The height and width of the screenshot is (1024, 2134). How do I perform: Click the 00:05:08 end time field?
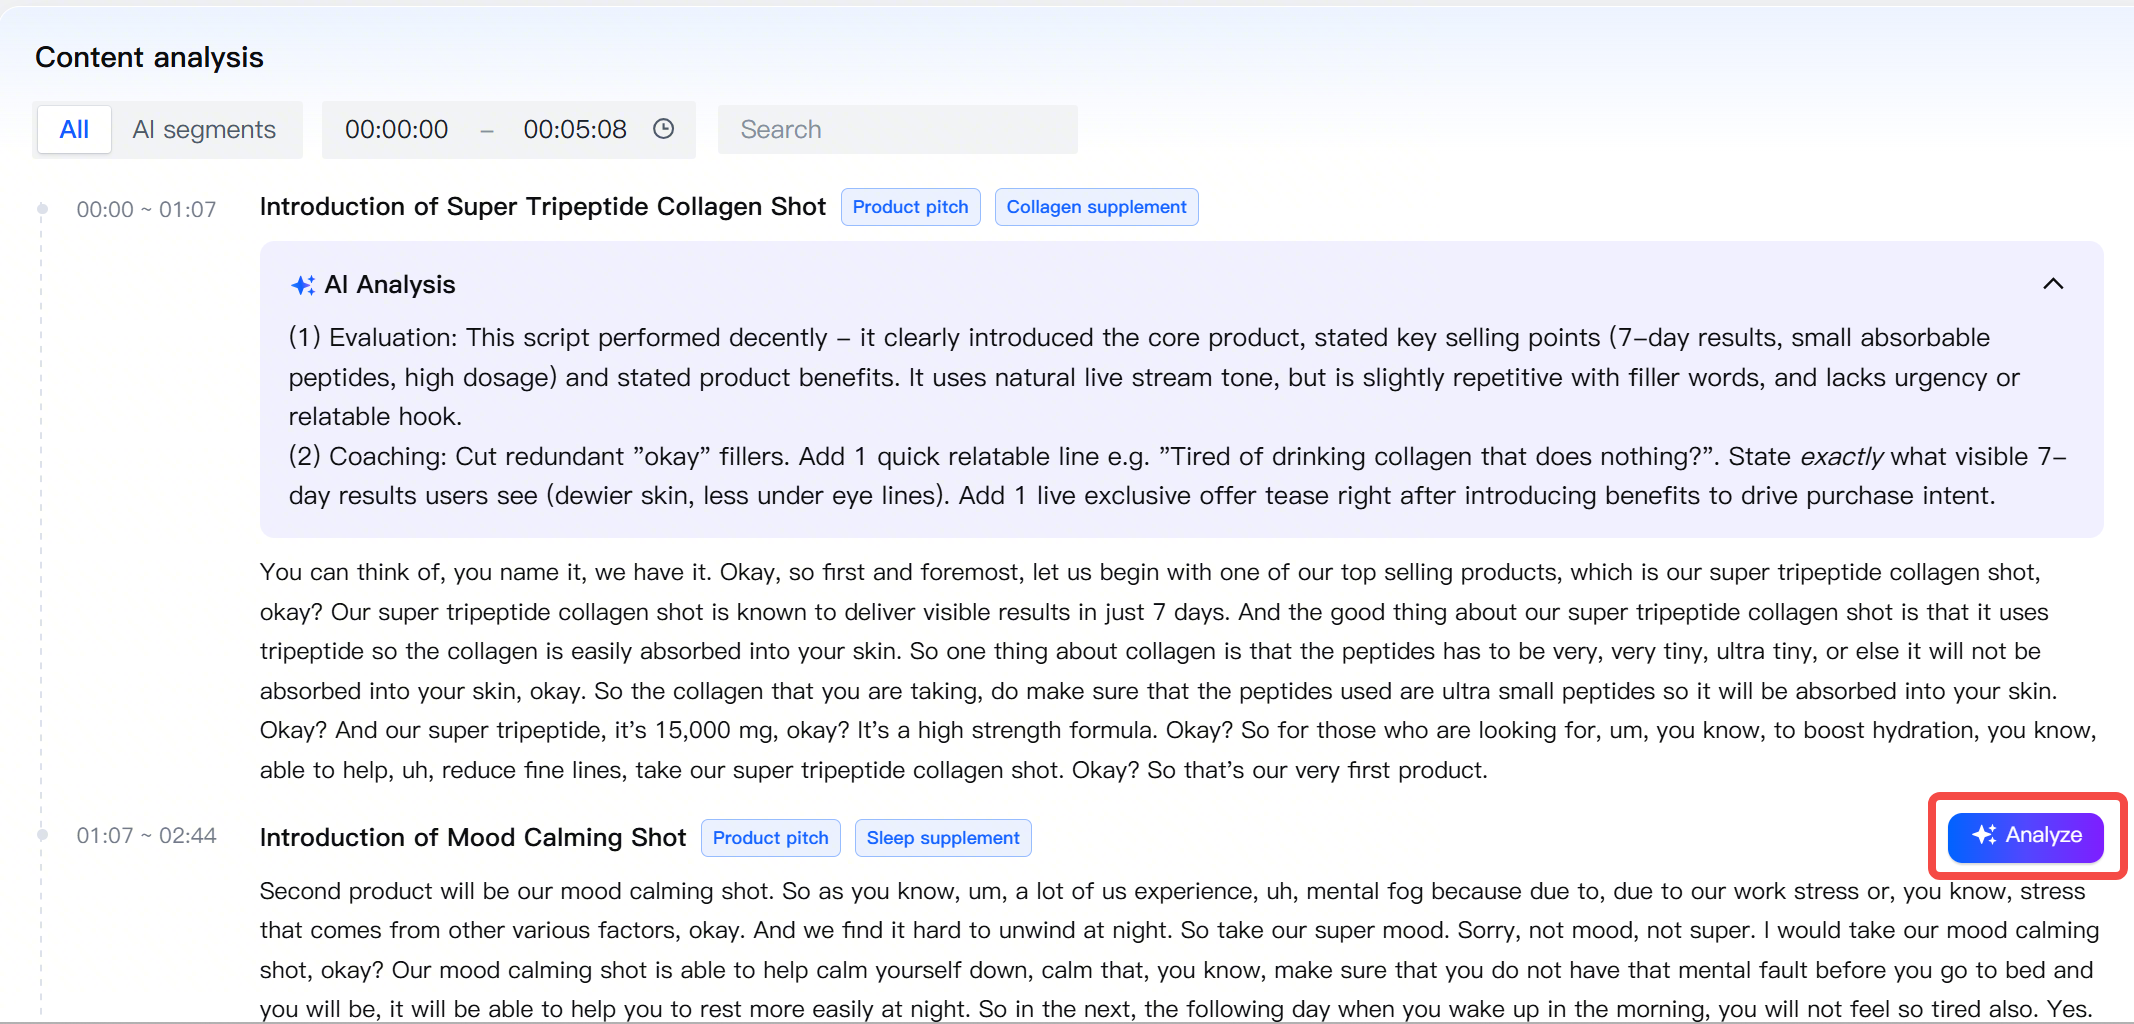click(x=575, y=130)
